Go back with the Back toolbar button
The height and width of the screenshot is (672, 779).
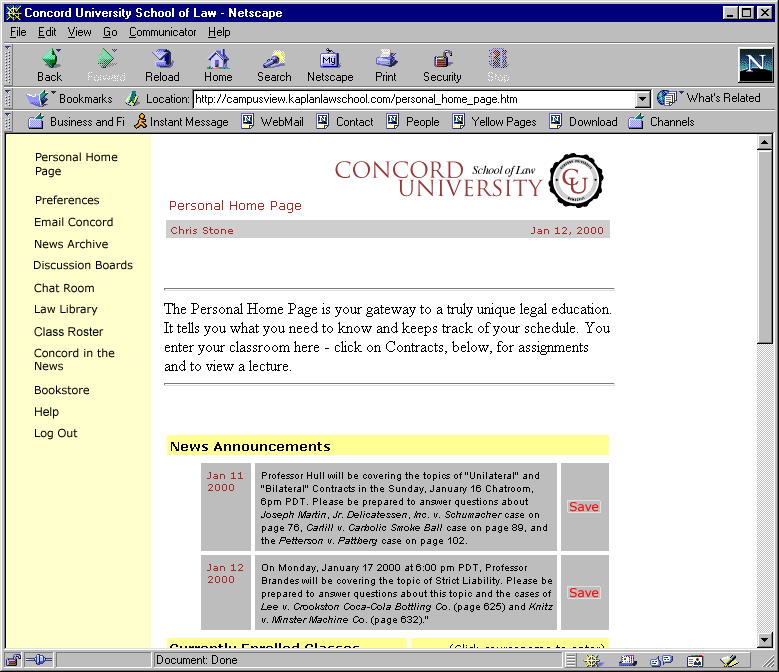click(x=50, y=65)
